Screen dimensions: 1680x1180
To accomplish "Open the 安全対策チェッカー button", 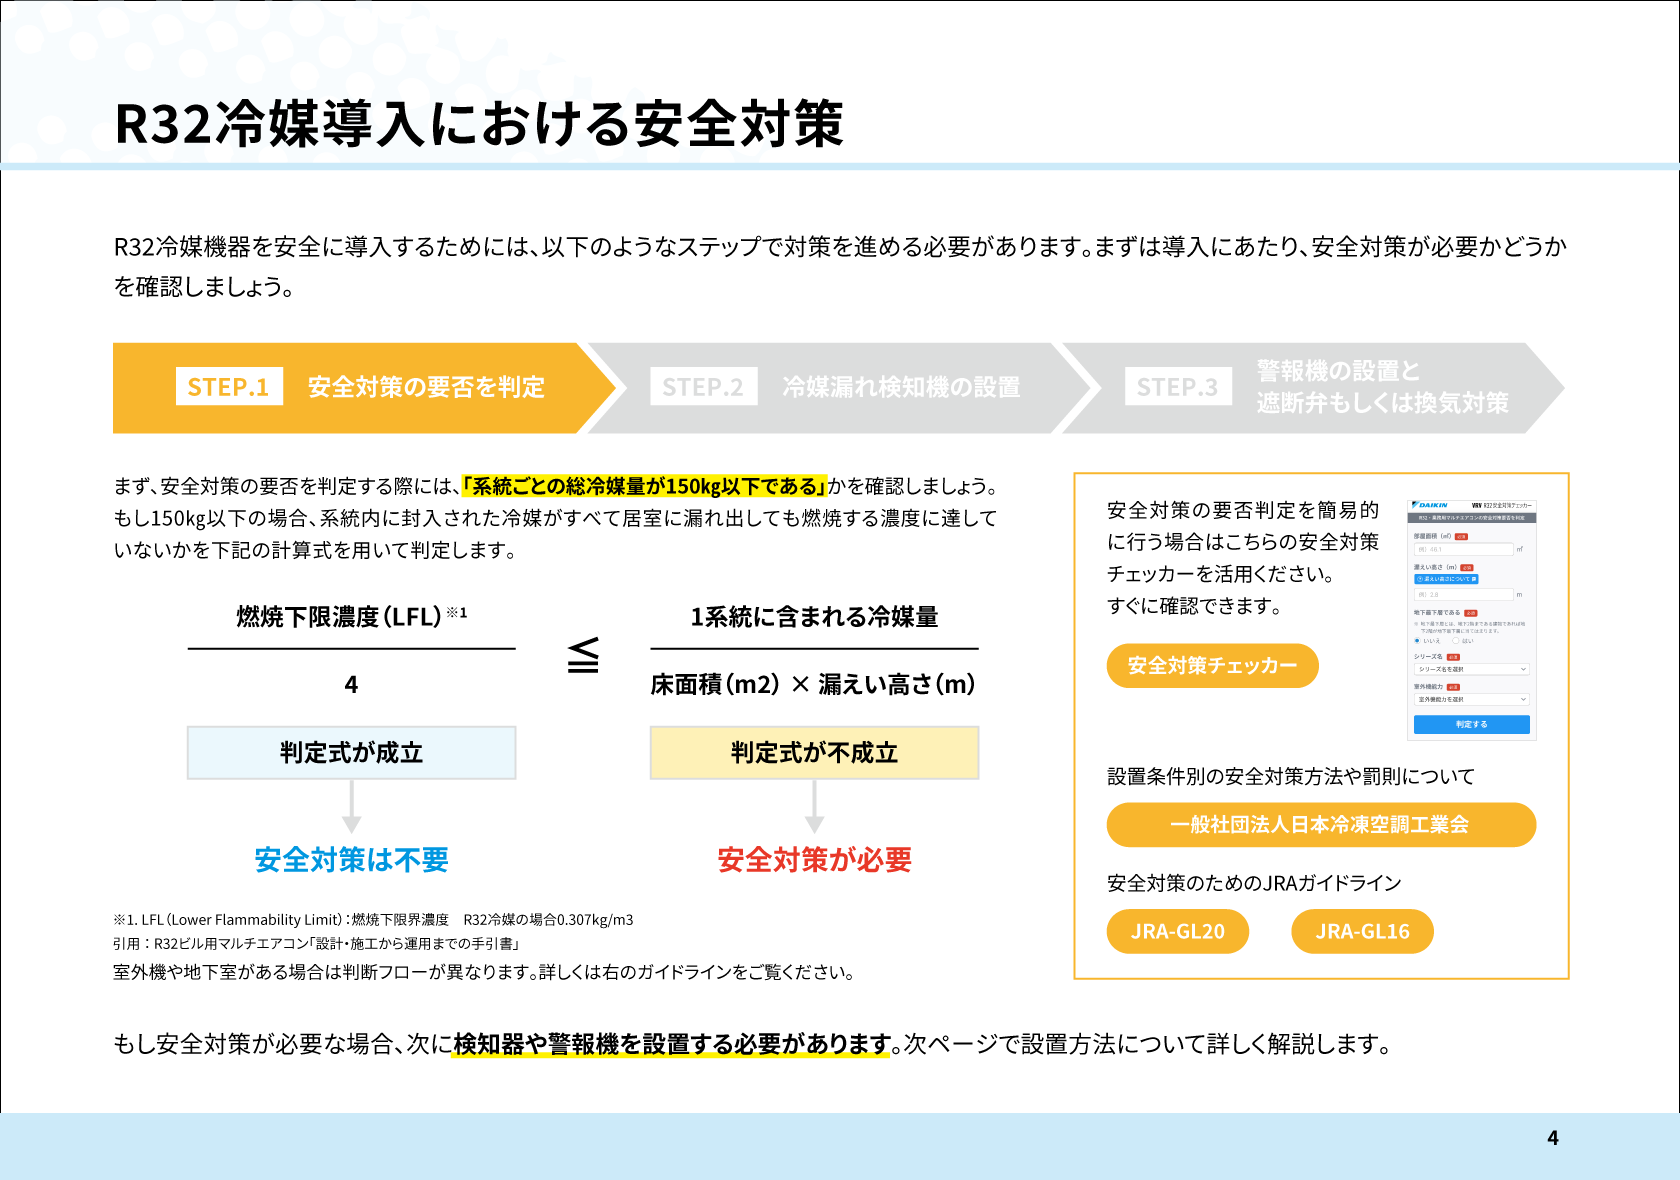I will click(x=1212, y=666).
